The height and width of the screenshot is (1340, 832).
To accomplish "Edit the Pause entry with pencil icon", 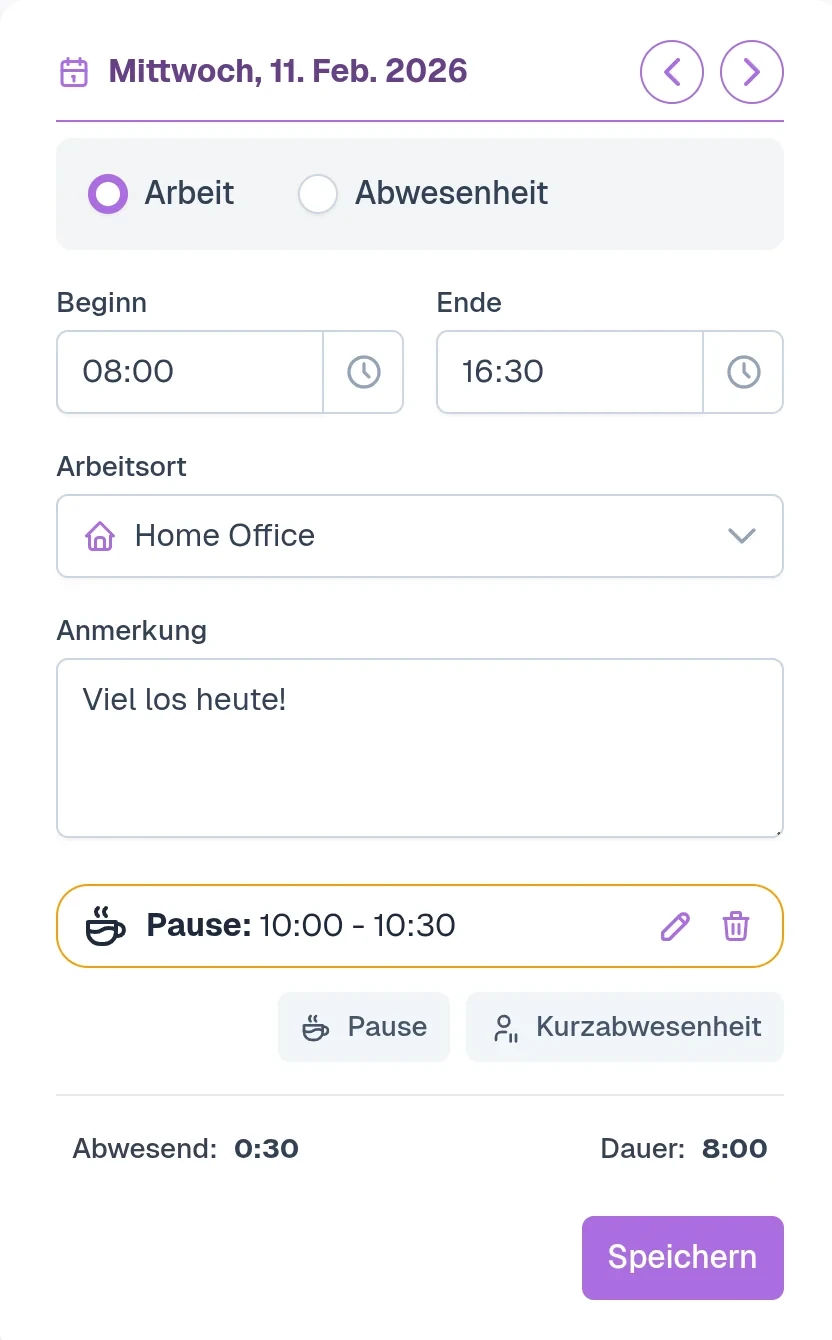I will (x=675, y=926).
